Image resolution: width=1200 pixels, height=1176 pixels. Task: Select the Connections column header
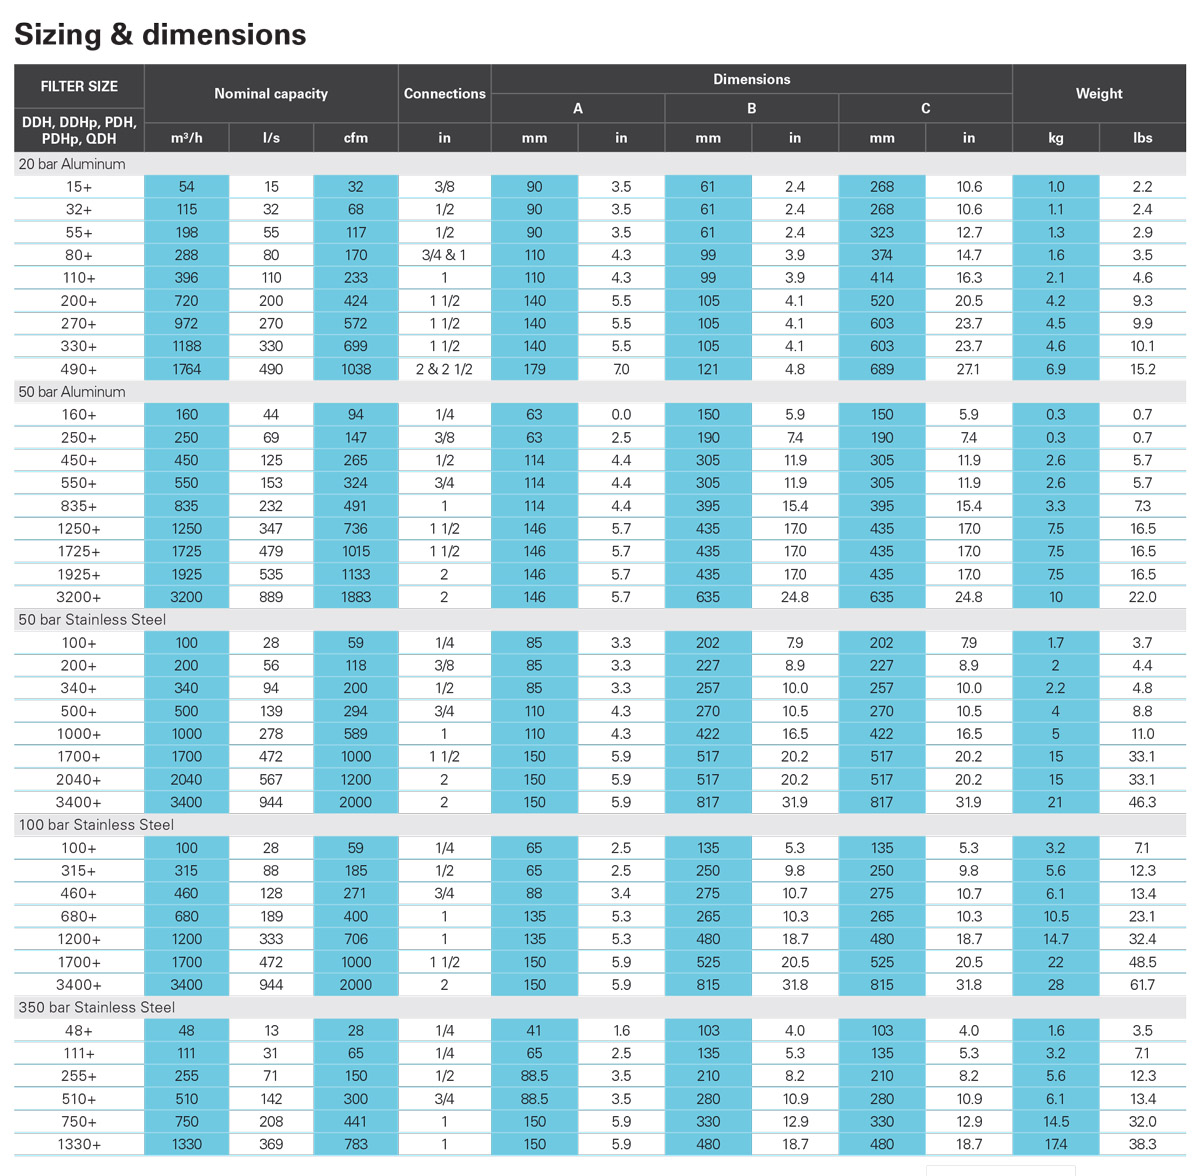point(444,94)
